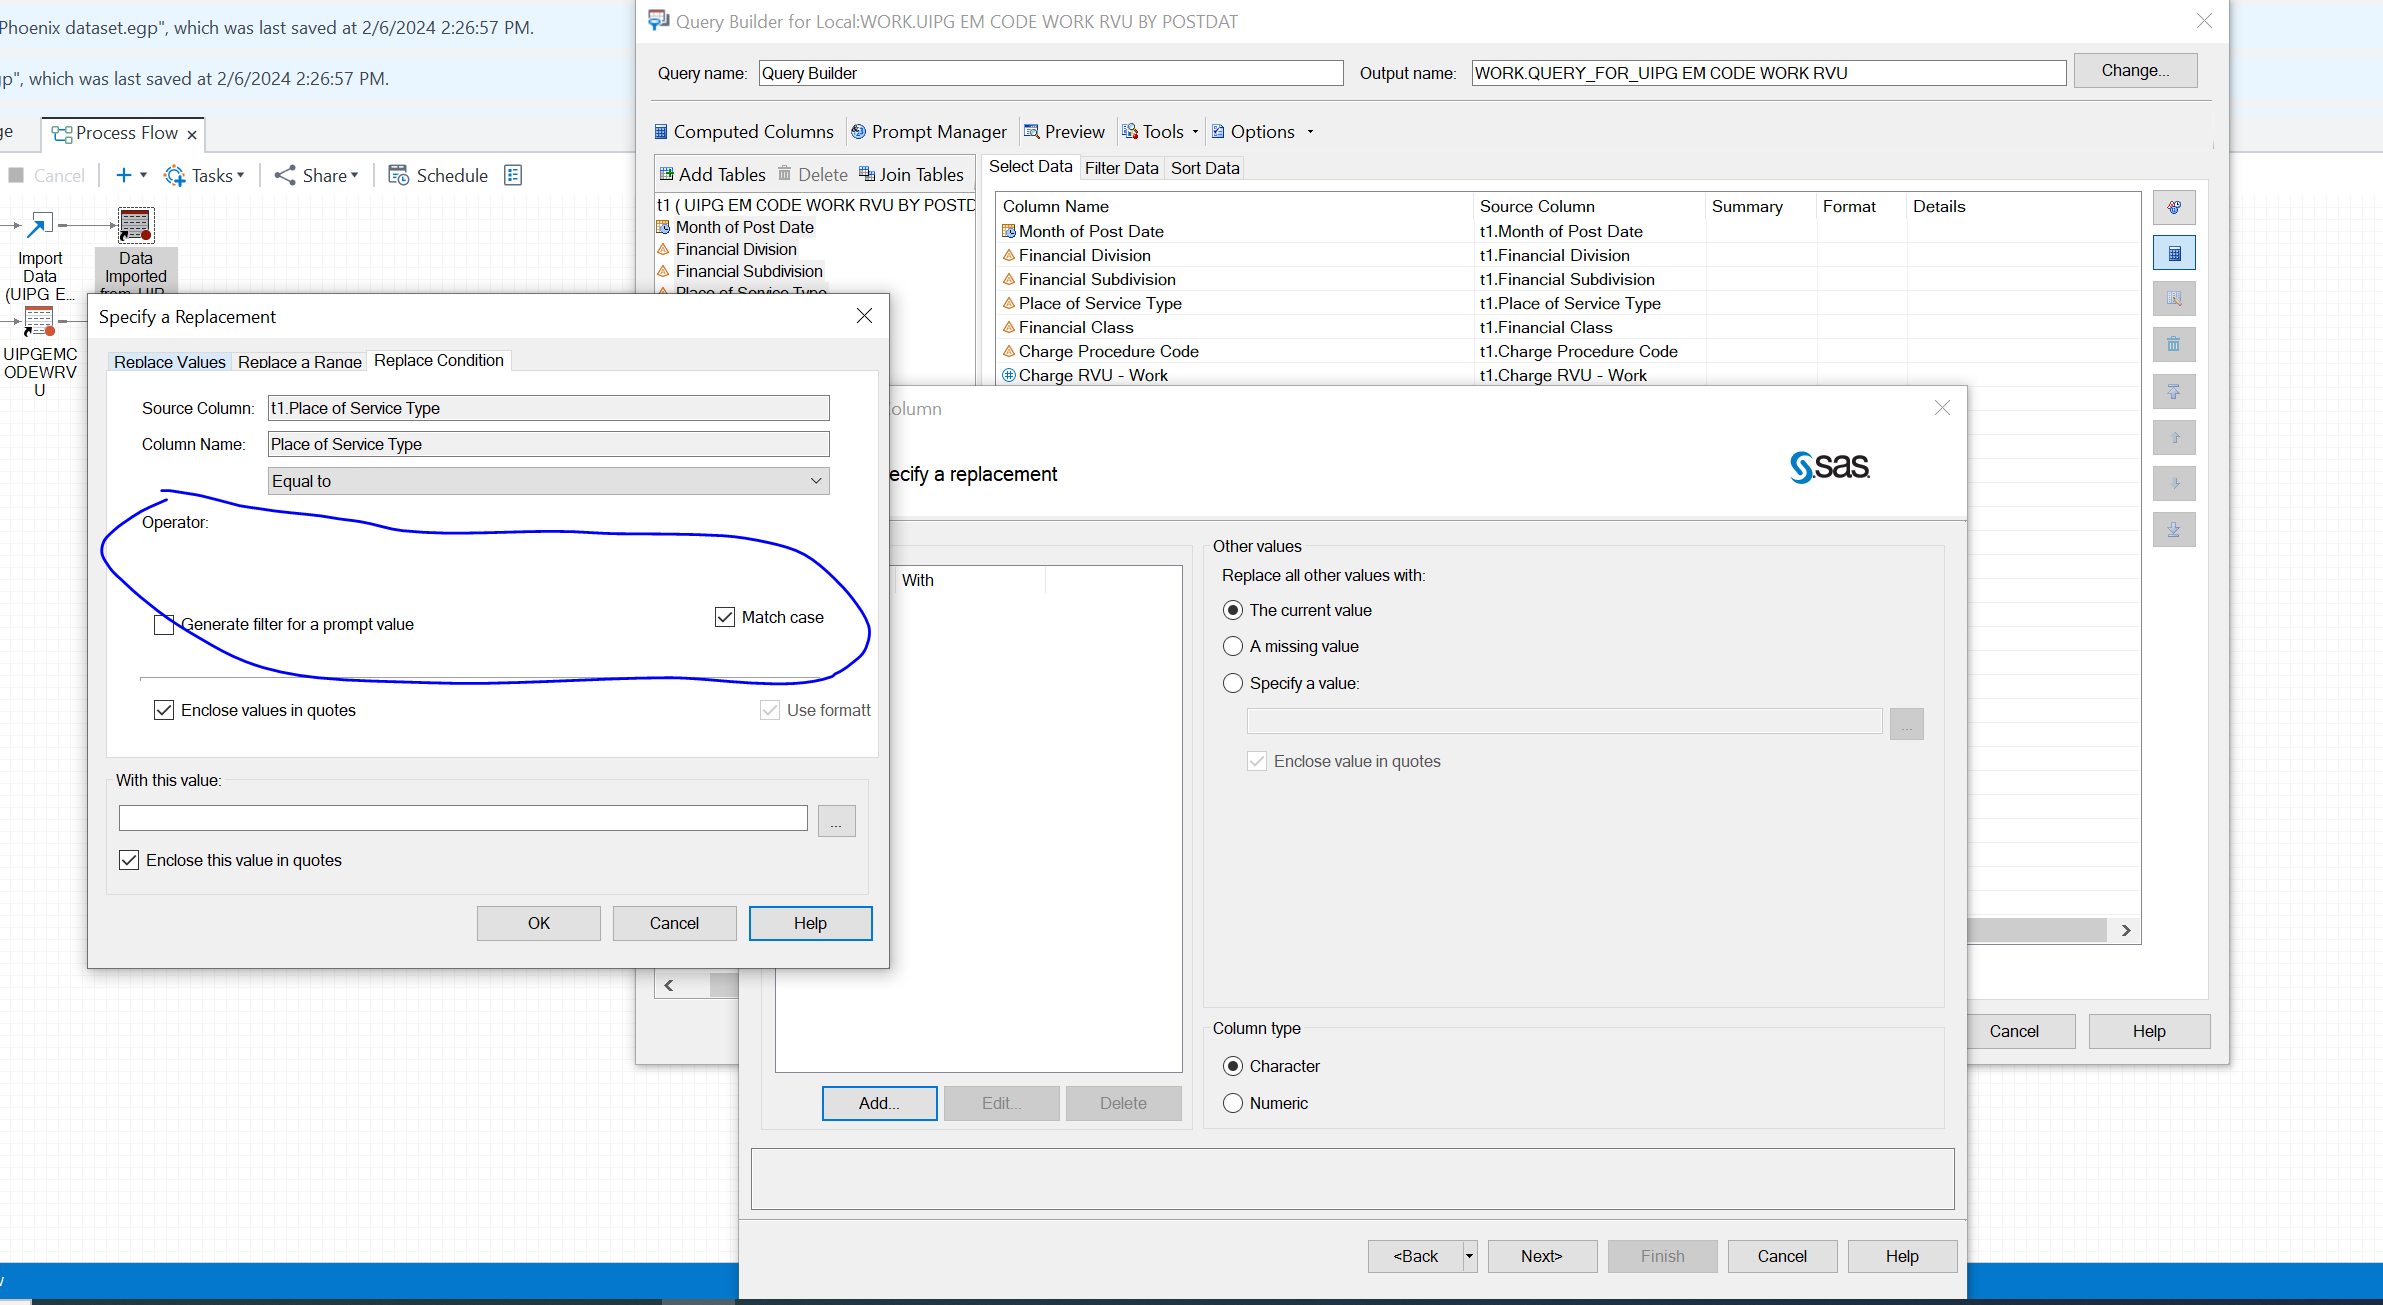Click OK in Specify a Replacement

pyautogui.click(x=538, y=924)
